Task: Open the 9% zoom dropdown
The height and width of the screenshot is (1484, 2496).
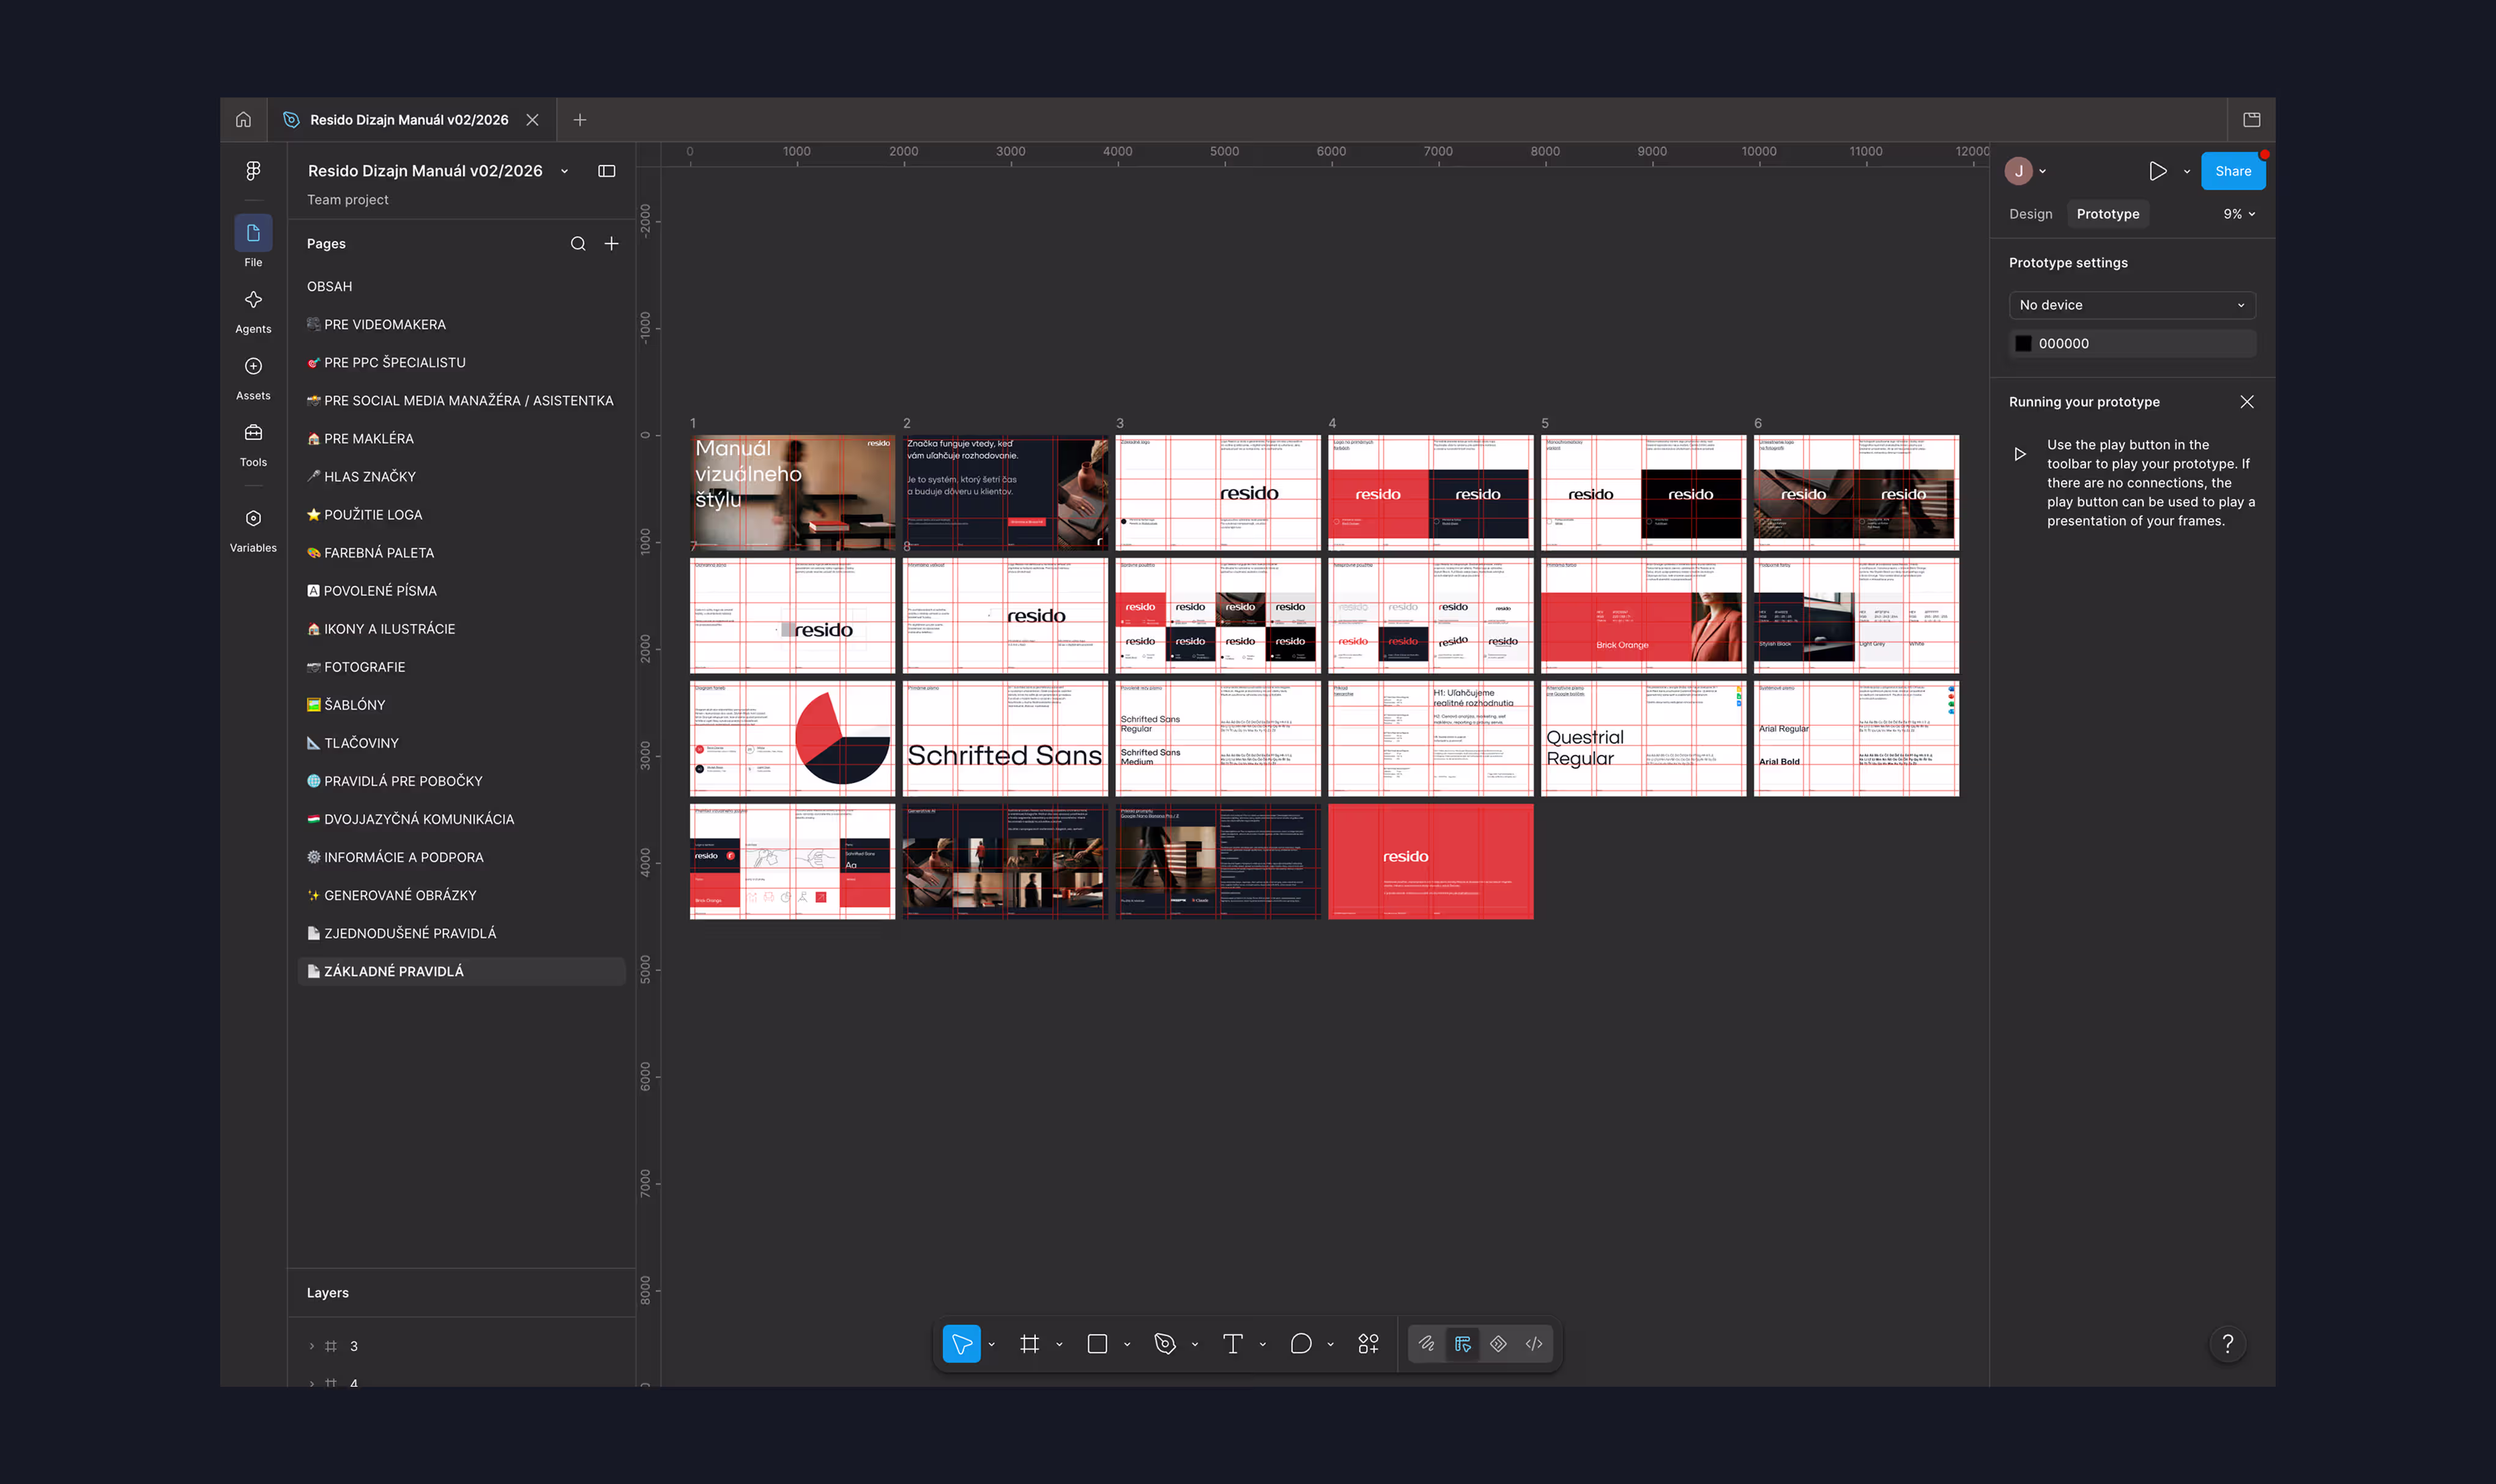Action: tap(2239, 214)
